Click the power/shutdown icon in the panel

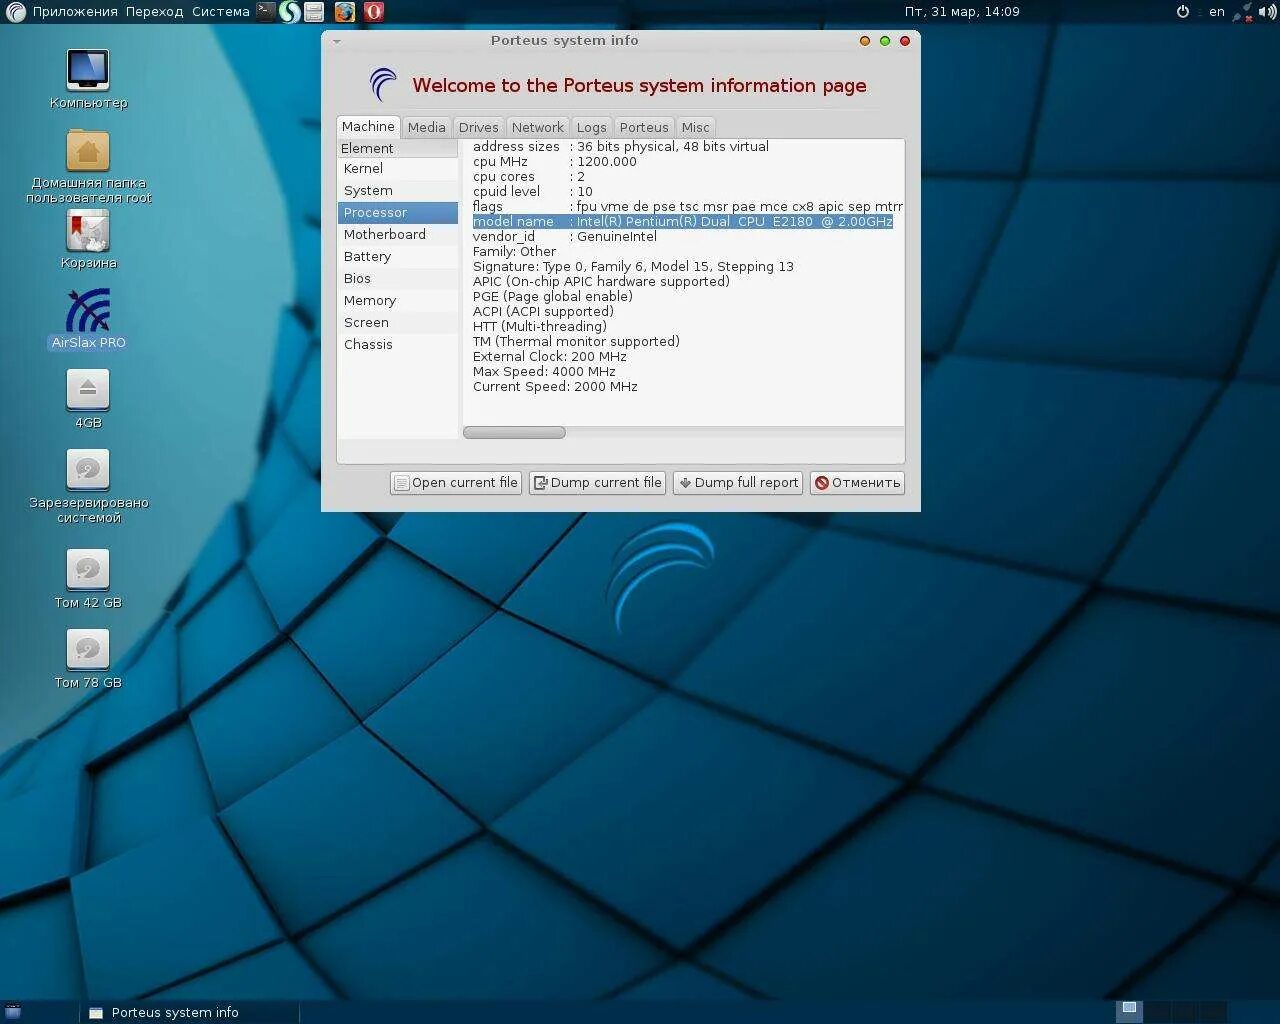1183,12
